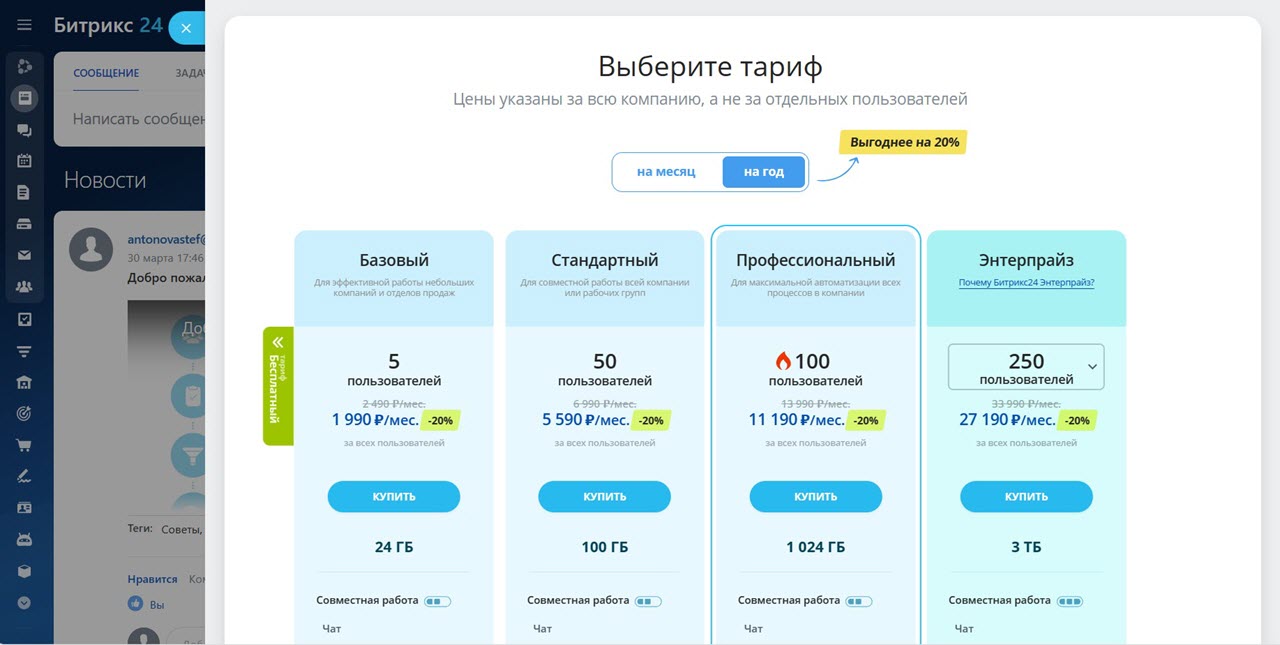Open «Почему Битрикс24 Энтерпрайз?» link

click(x=1026, y=283)
